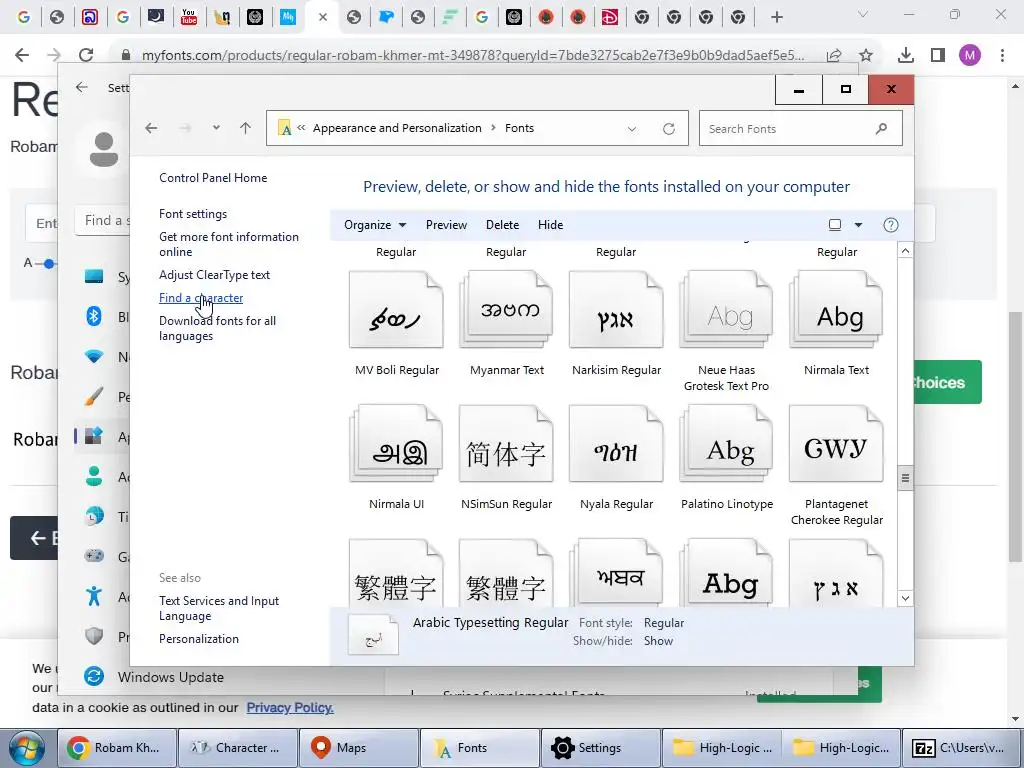
Task: Click the Chrome address bar URL
Action: pos(473,56)
